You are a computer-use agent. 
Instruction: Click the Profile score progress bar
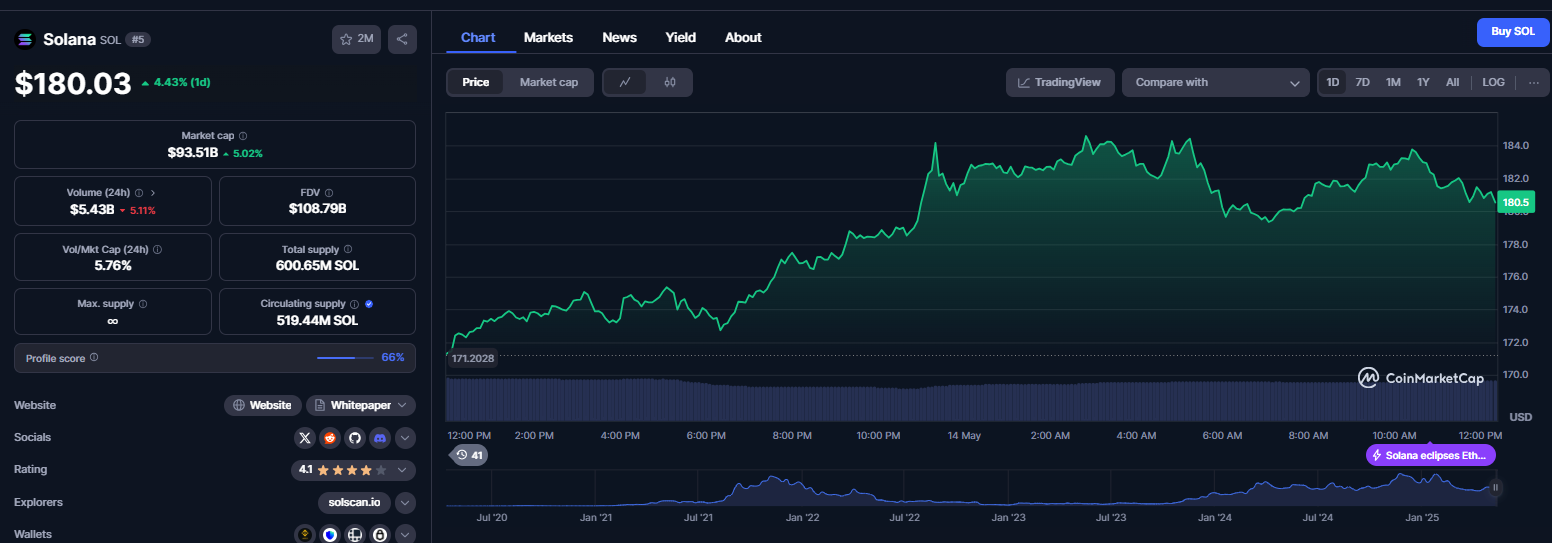[346, 358]
